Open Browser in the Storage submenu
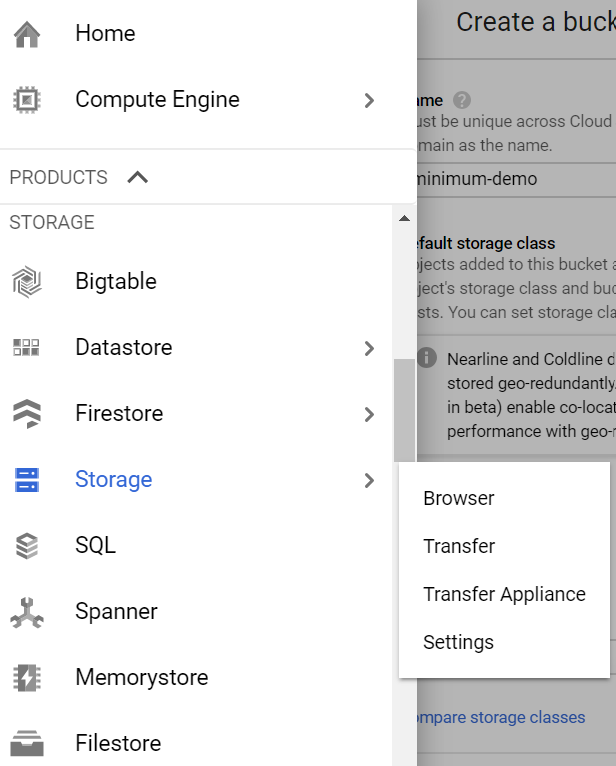The height and width of the screenshot is (766, 616). 459,499
